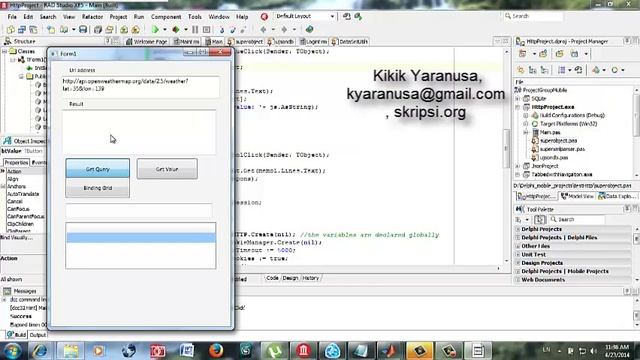This screenshot has height=360, width=640.
Task: Click the edit field below Binding Grid
Action: pos(138,211)
